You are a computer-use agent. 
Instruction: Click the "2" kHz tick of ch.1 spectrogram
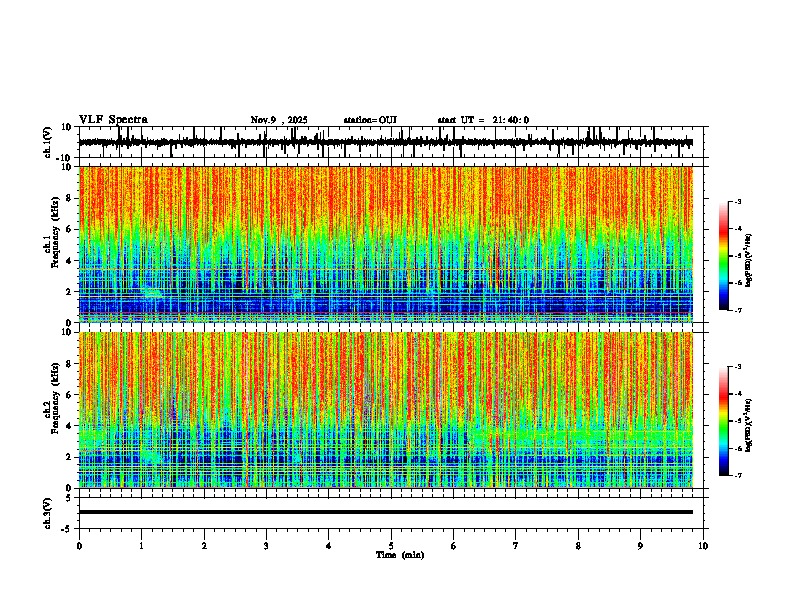[x=69, y=292]
